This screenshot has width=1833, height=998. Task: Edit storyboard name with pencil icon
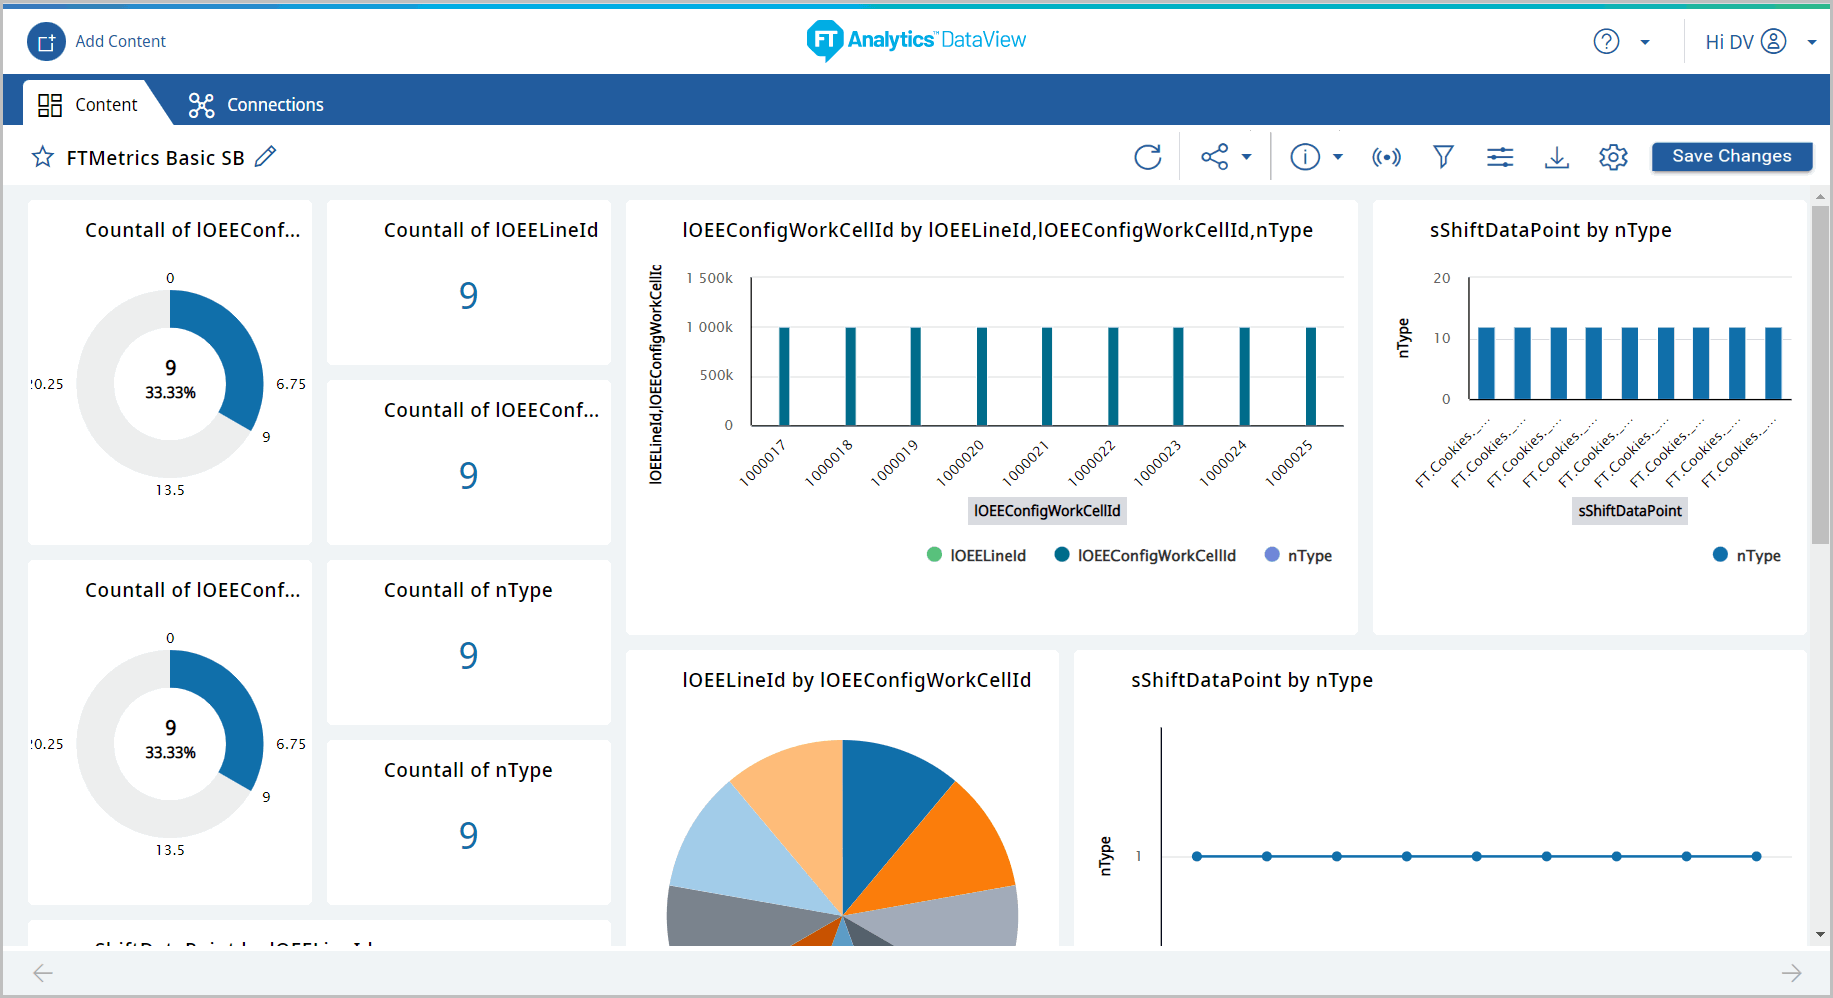(x=265, y=157)
